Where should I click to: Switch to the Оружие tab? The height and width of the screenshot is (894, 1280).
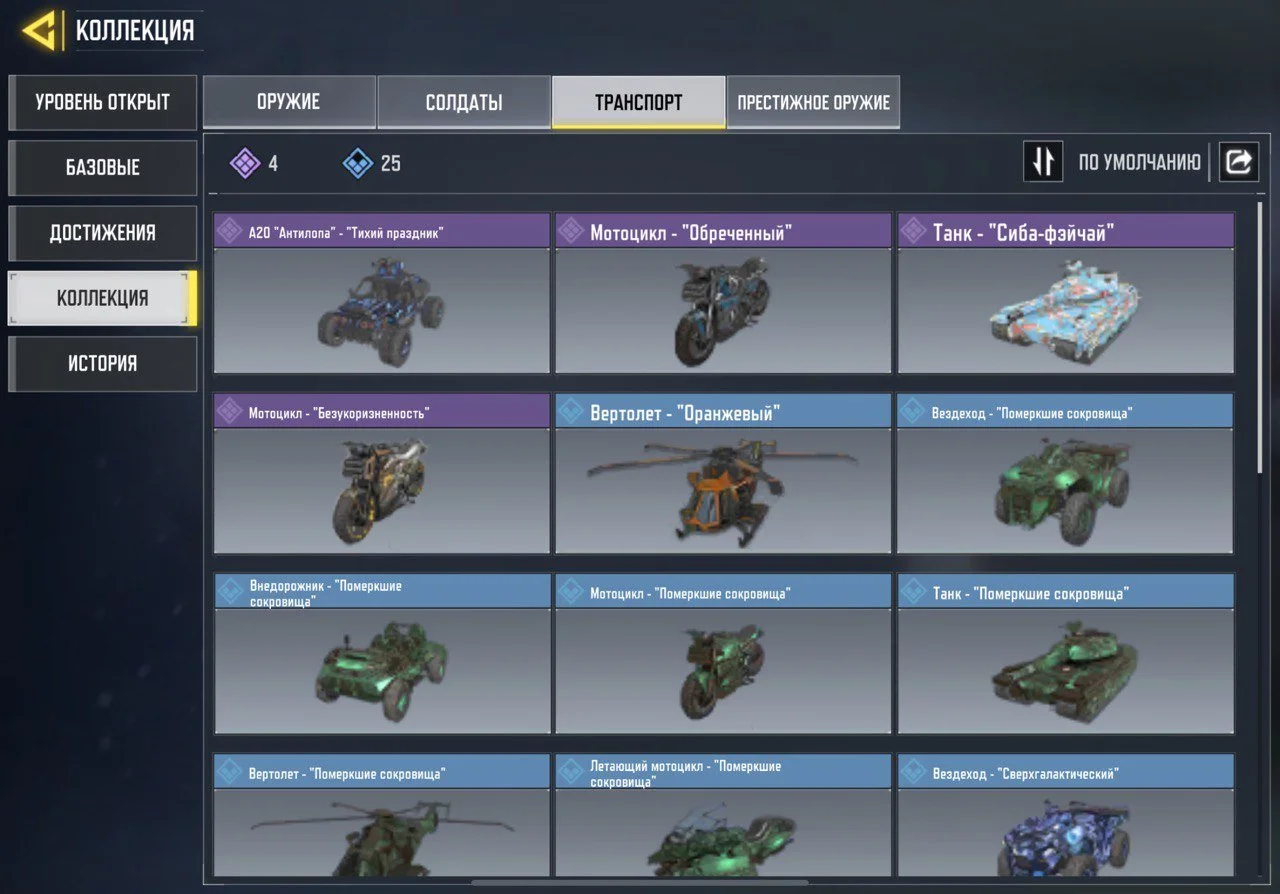[x=289, y=102]
